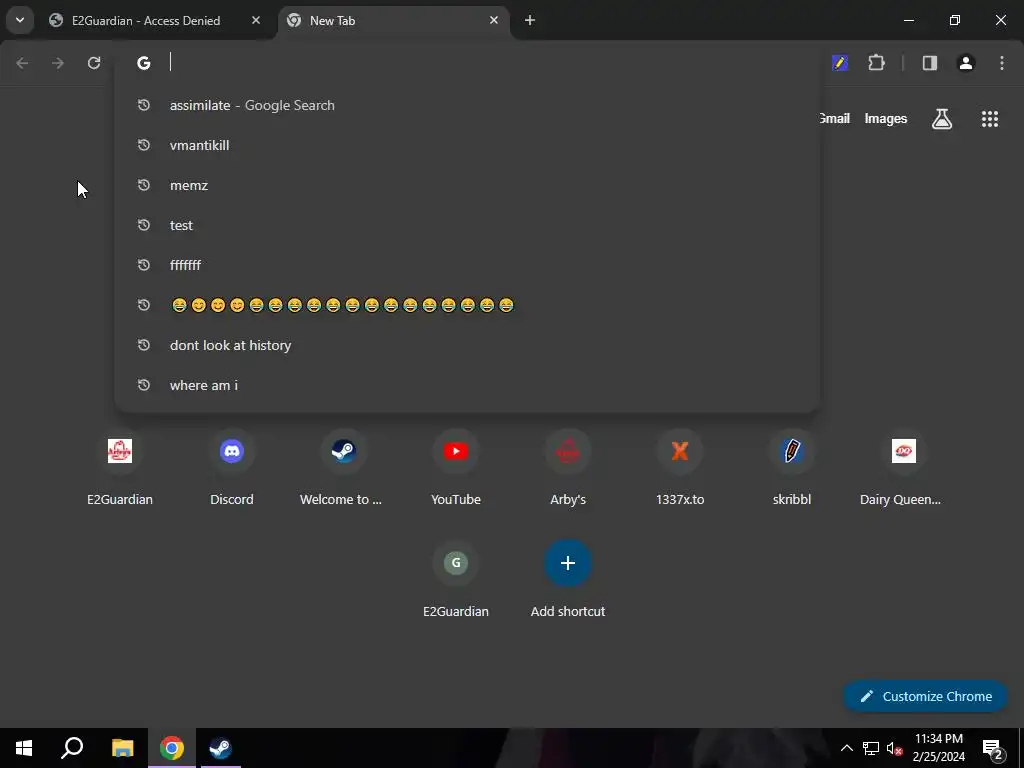The image size is (1024, 768).
Task: Show hidden system tray icons
Action: pyautogui.click(x=846, y=748)
